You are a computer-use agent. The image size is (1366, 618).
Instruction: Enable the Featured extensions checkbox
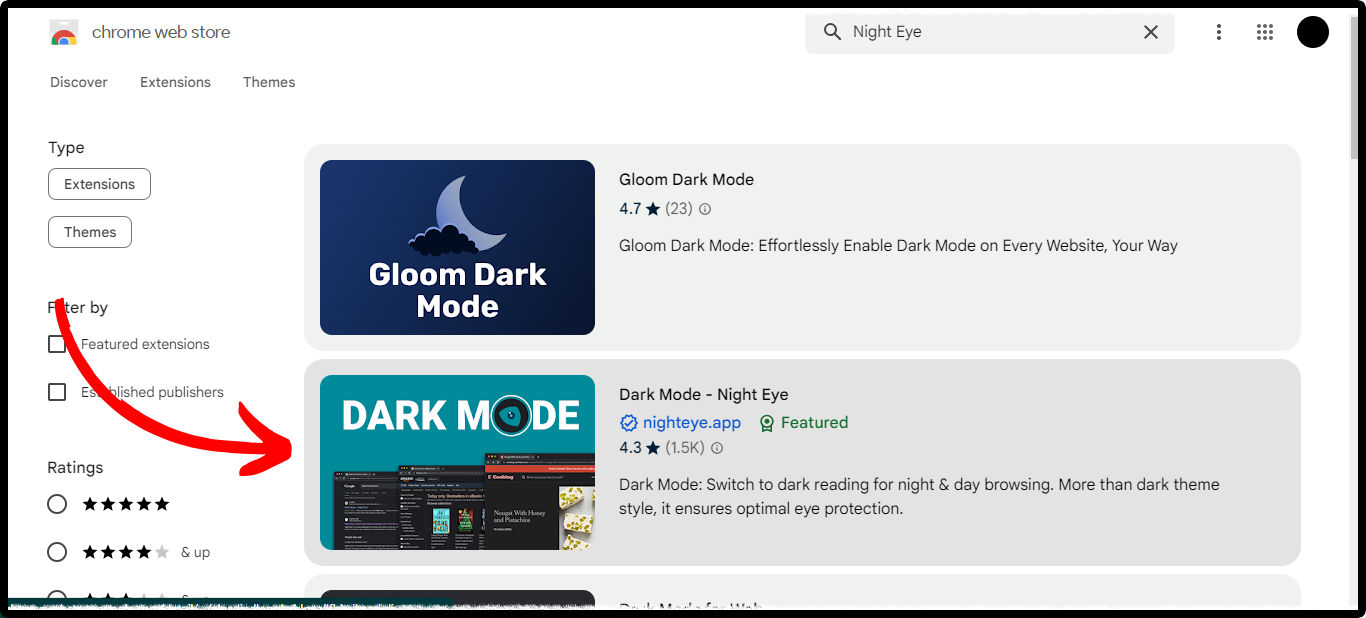click(x=57, y=344)
